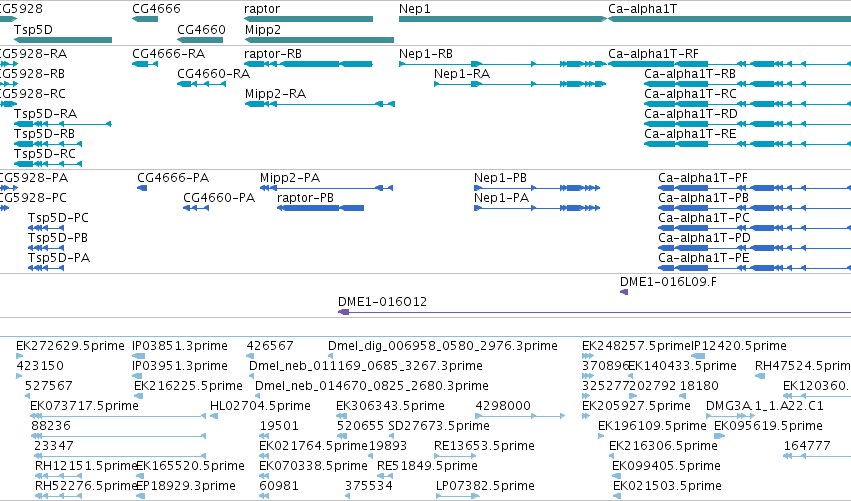Click the Mipp2 gene label
The width and height of the screenshot is (851, 501).
[263, 29]
